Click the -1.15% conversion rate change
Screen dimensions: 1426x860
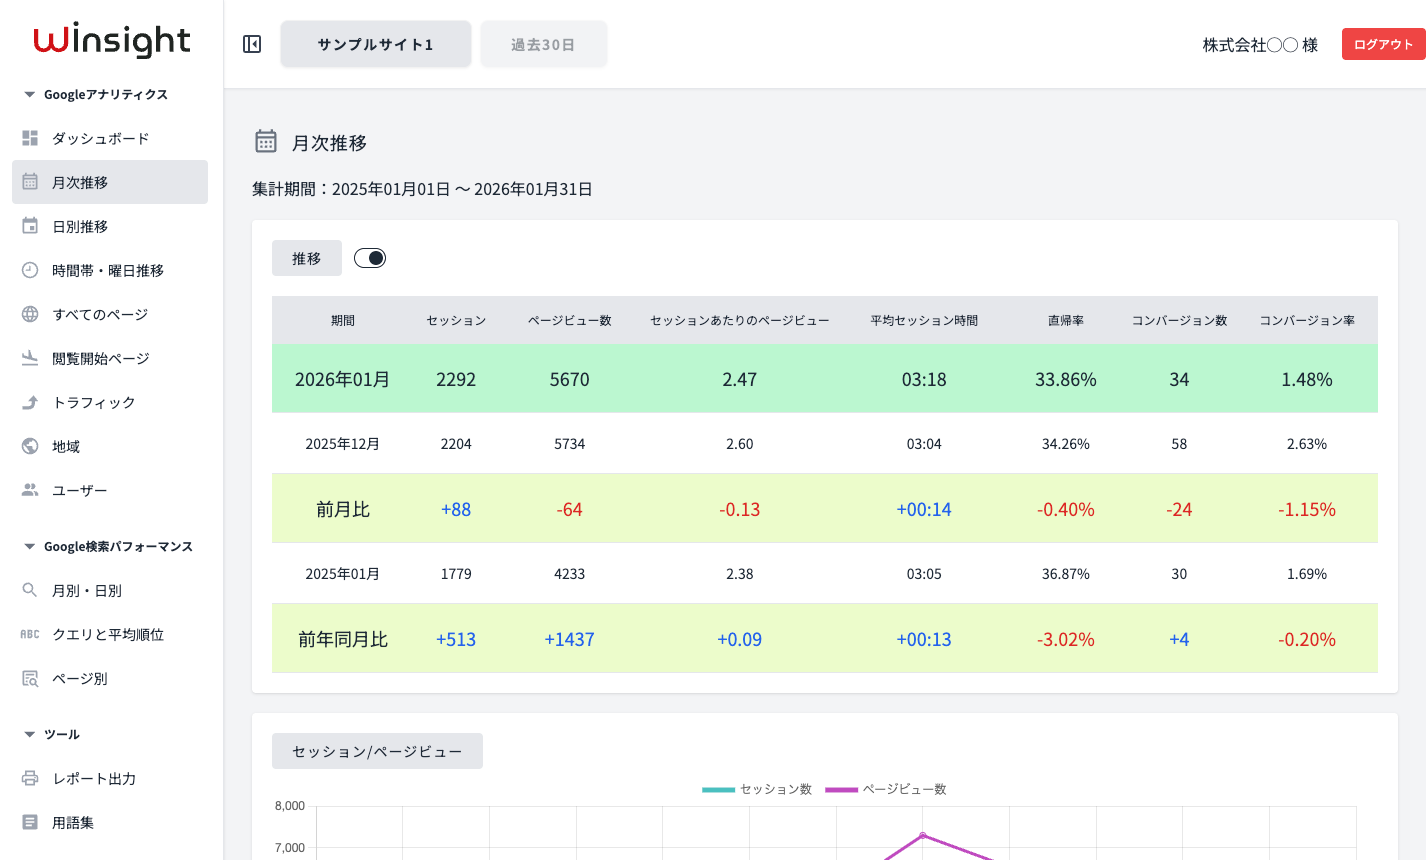click(1307, 509)
